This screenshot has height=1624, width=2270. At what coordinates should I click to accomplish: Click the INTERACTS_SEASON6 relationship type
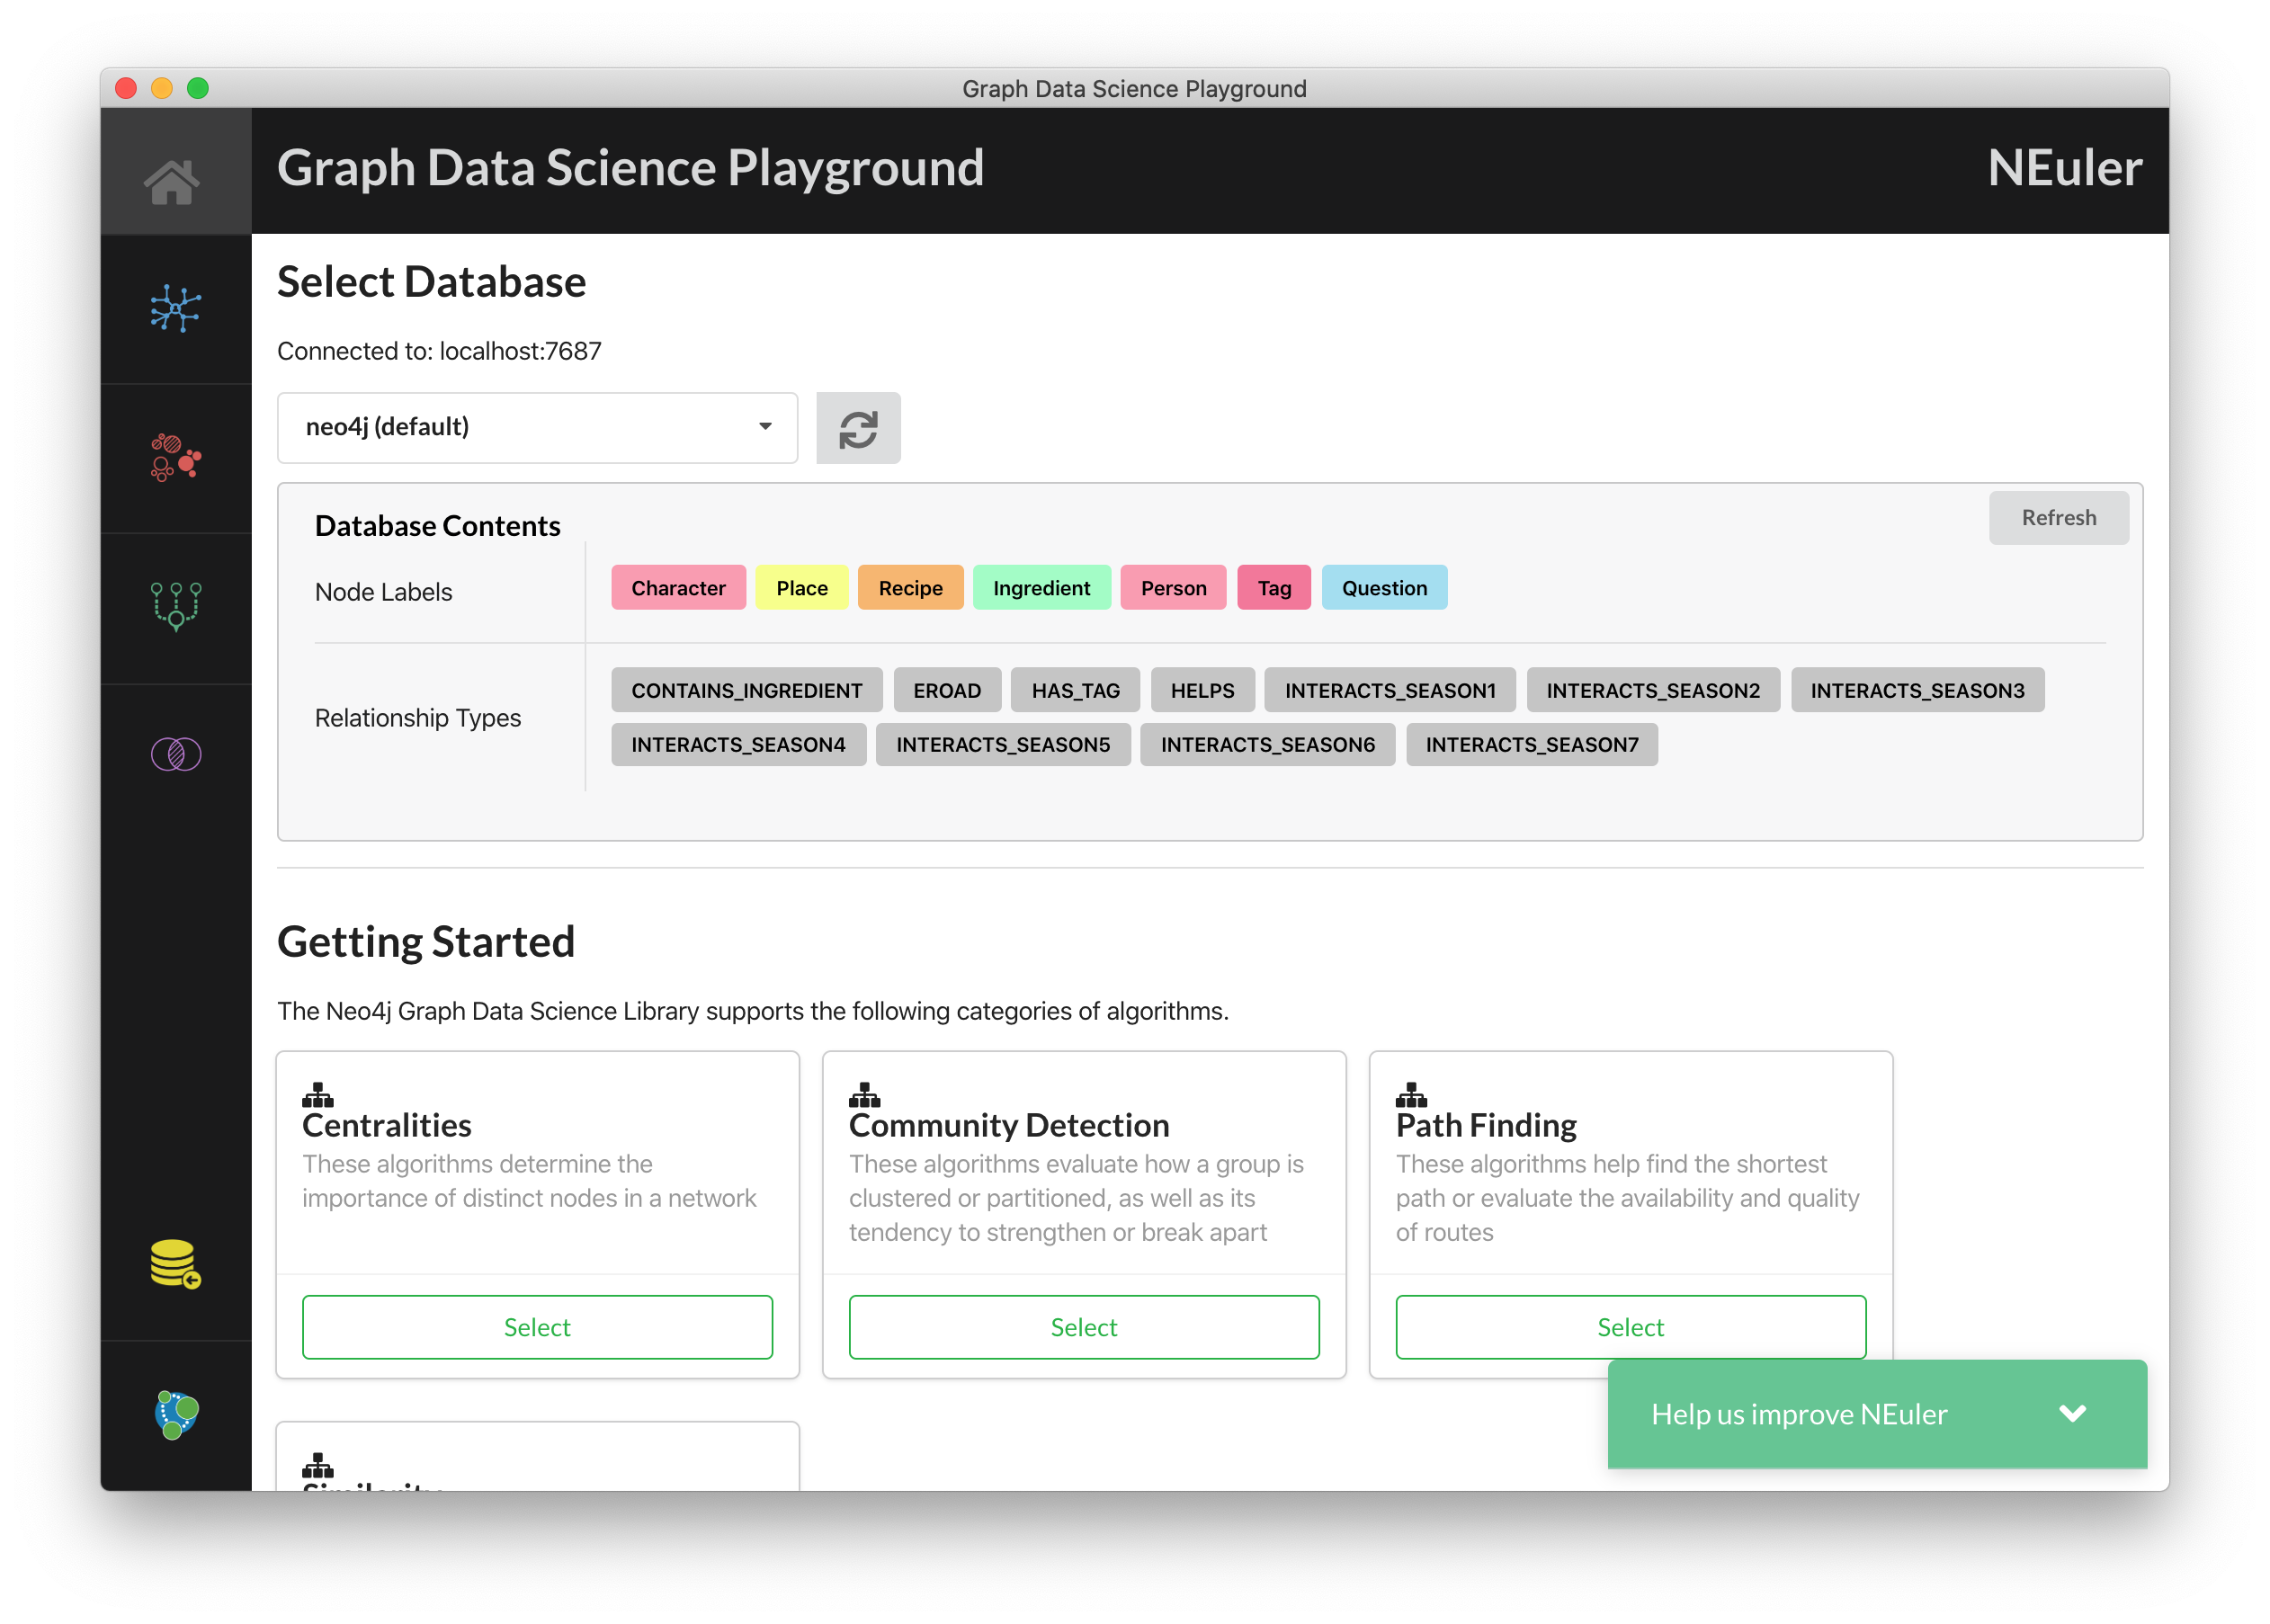point(1267,744)
